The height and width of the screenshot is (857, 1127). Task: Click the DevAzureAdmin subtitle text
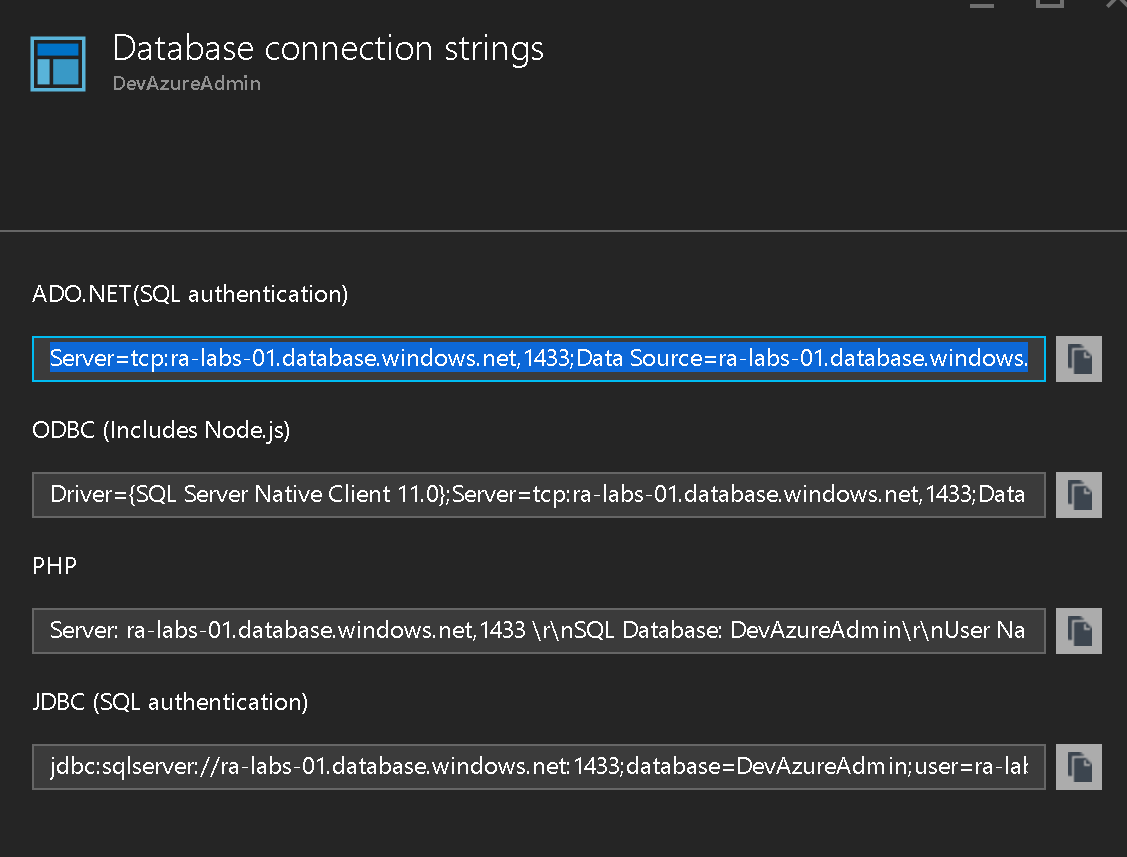pos(187,84)
